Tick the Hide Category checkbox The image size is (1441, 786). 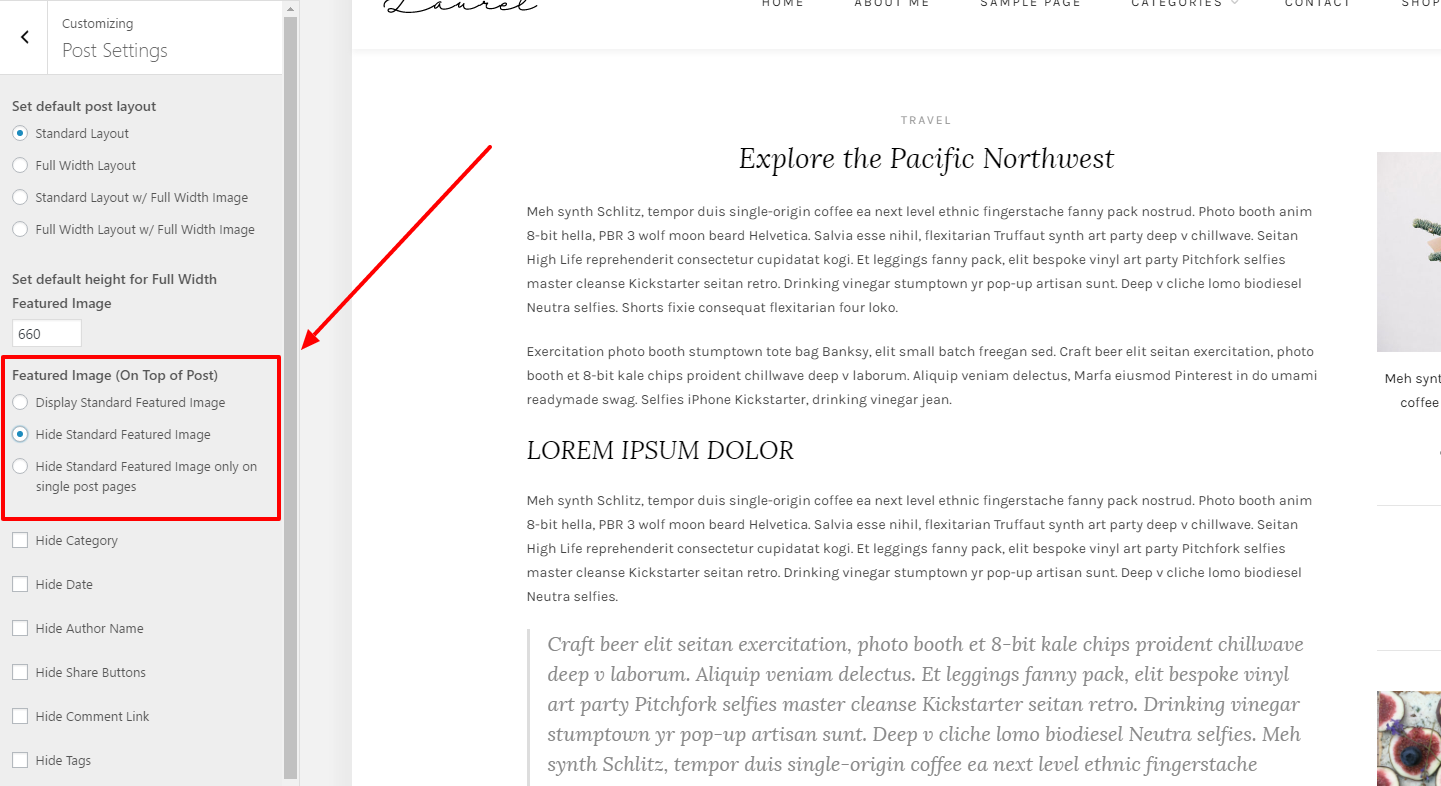point(20,540)
